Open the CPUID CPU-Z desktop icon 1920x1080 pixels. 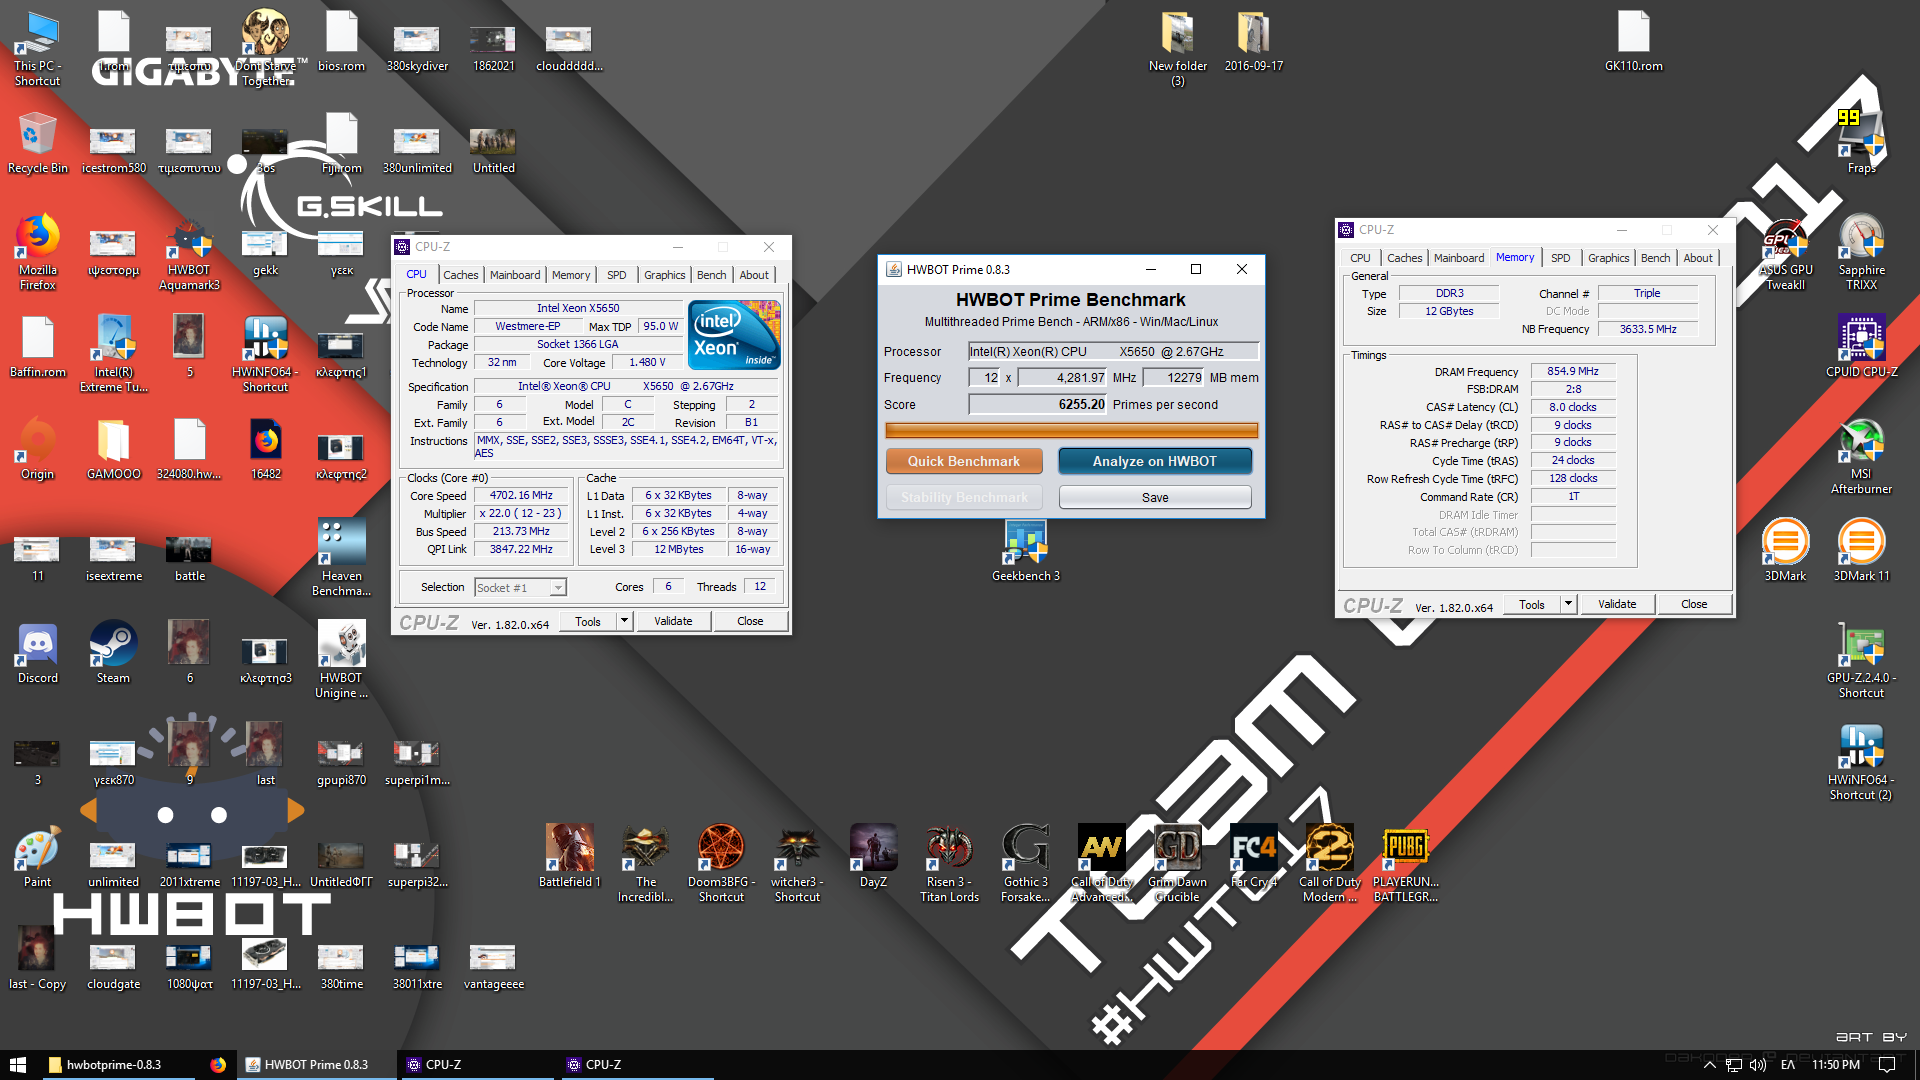coord(1861,346)
